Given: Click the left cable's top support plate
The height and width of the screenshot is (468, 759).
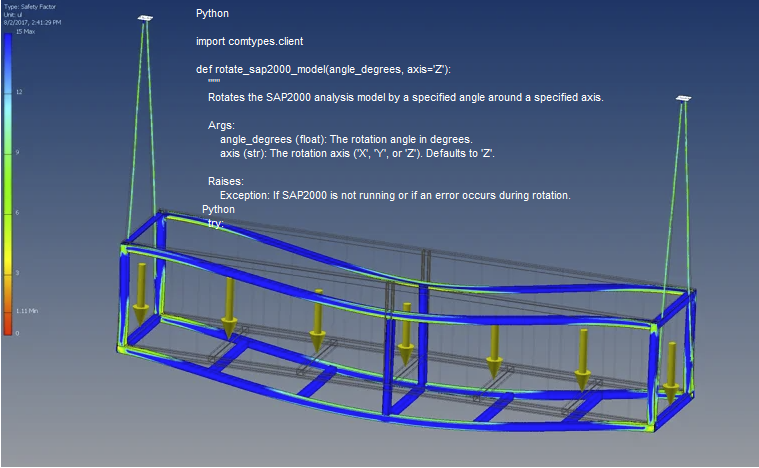Looking at the screenshot, I should click(146, 18).
